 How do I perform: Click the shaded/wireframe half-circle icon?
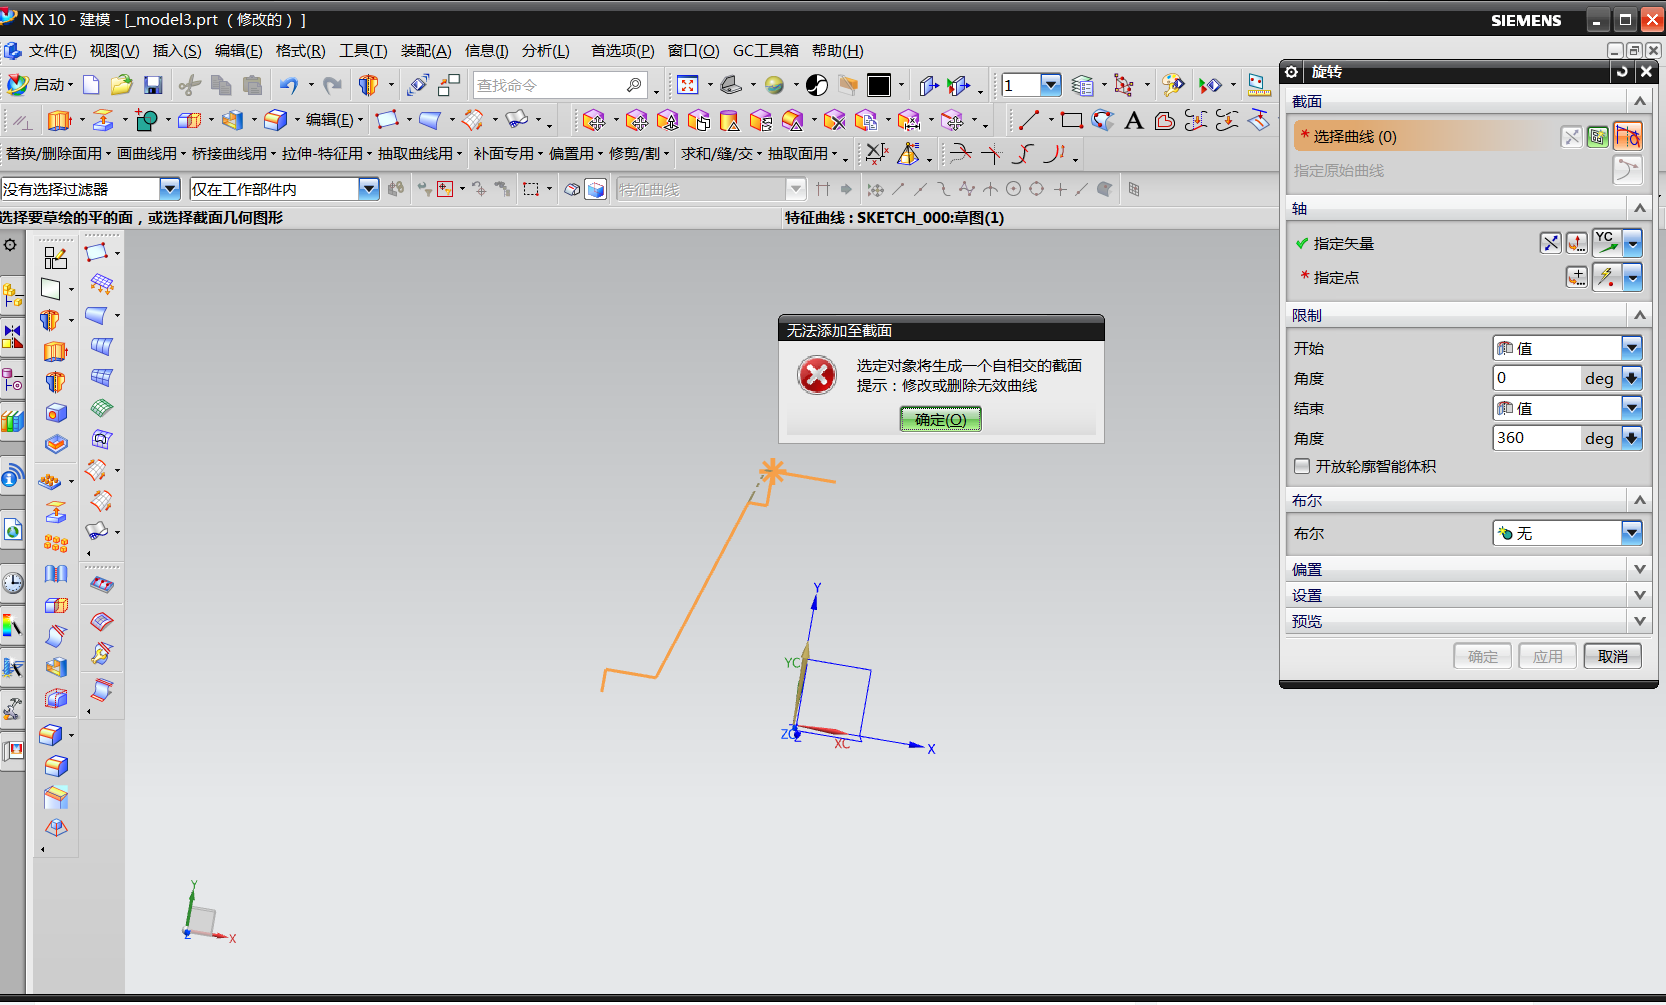pyautogui.click(x=817, y=85)
